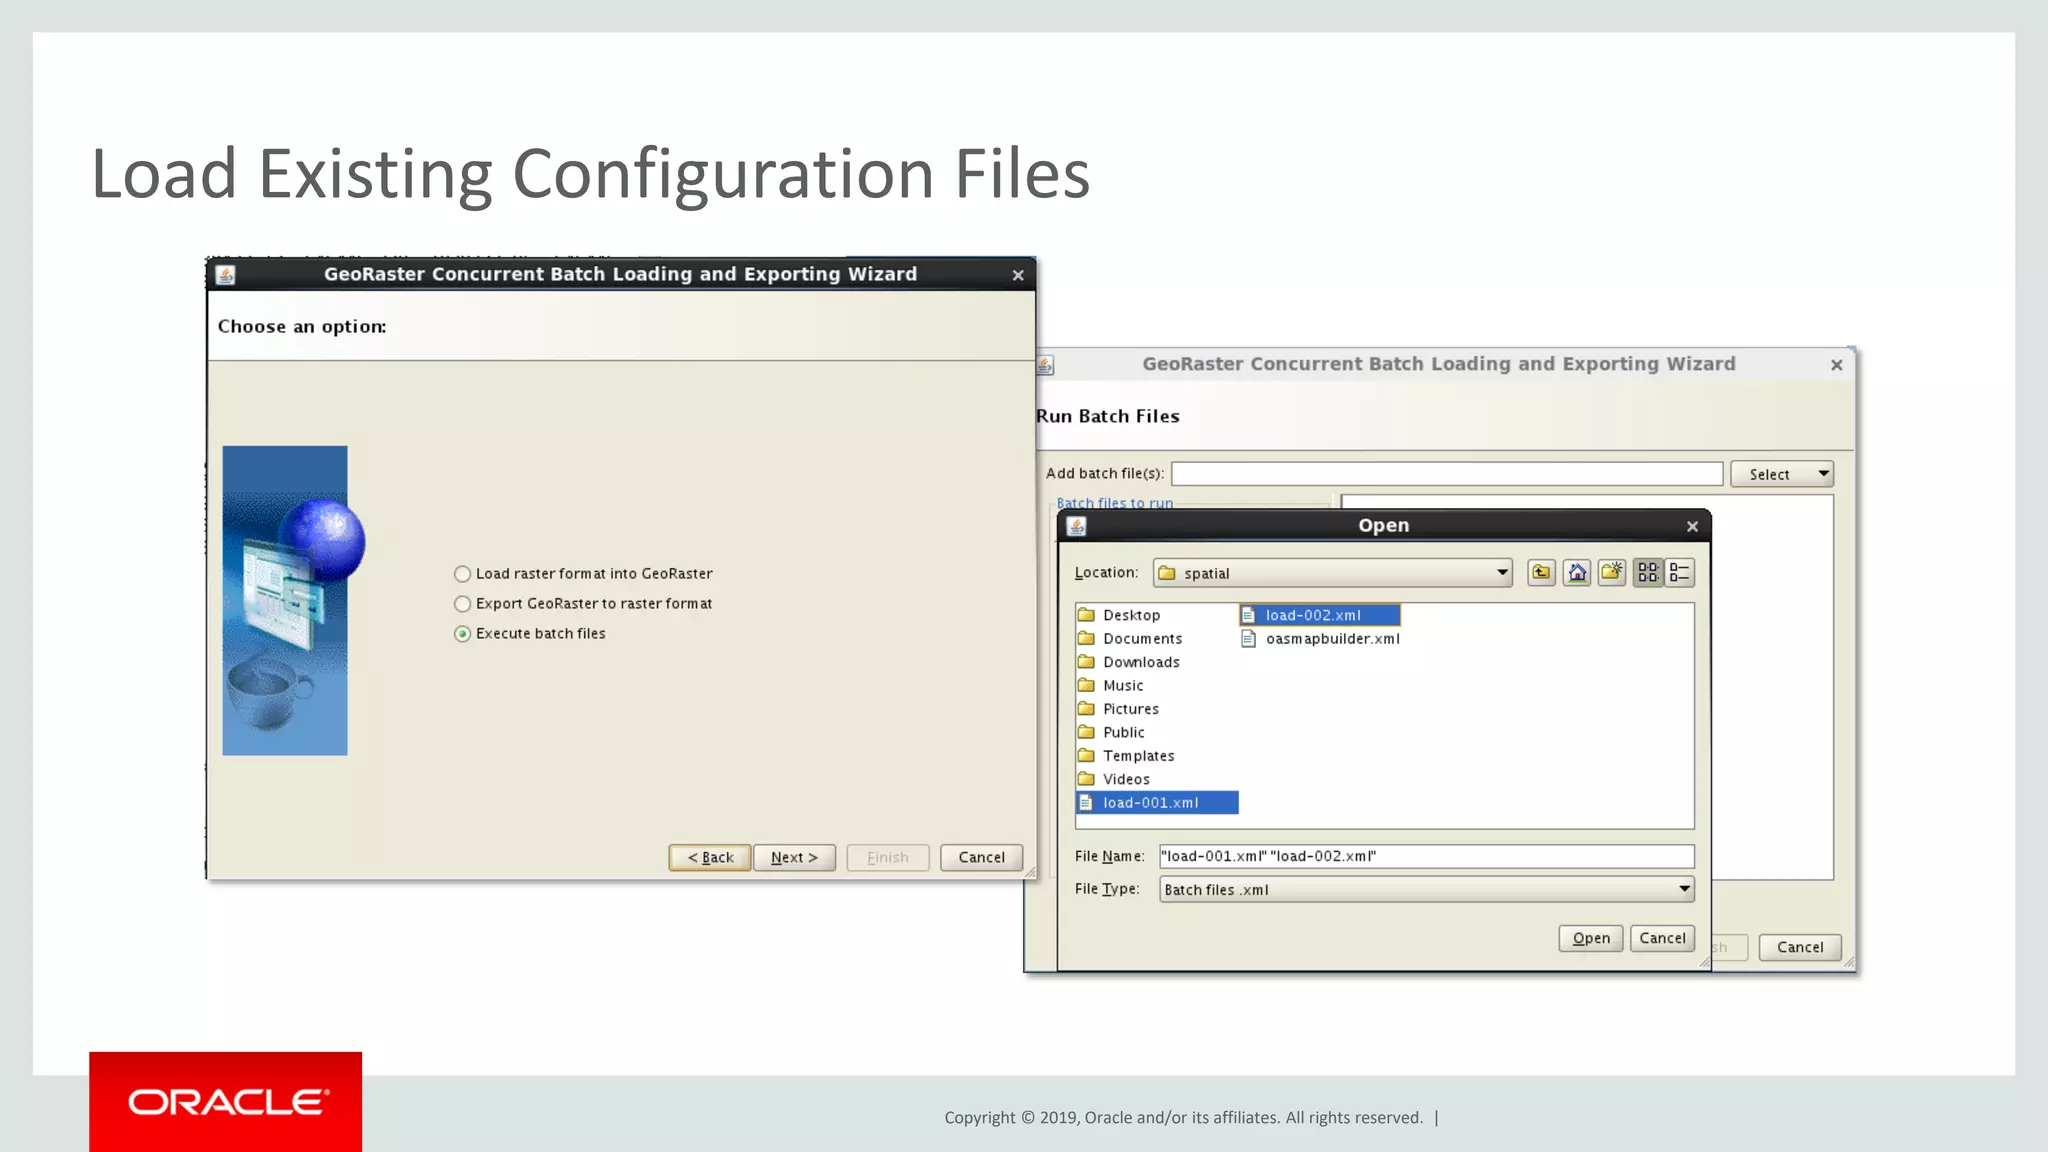Open the Select dropdown button
Viewport: 2048px width, 1152px height.
click(1782, 474)
